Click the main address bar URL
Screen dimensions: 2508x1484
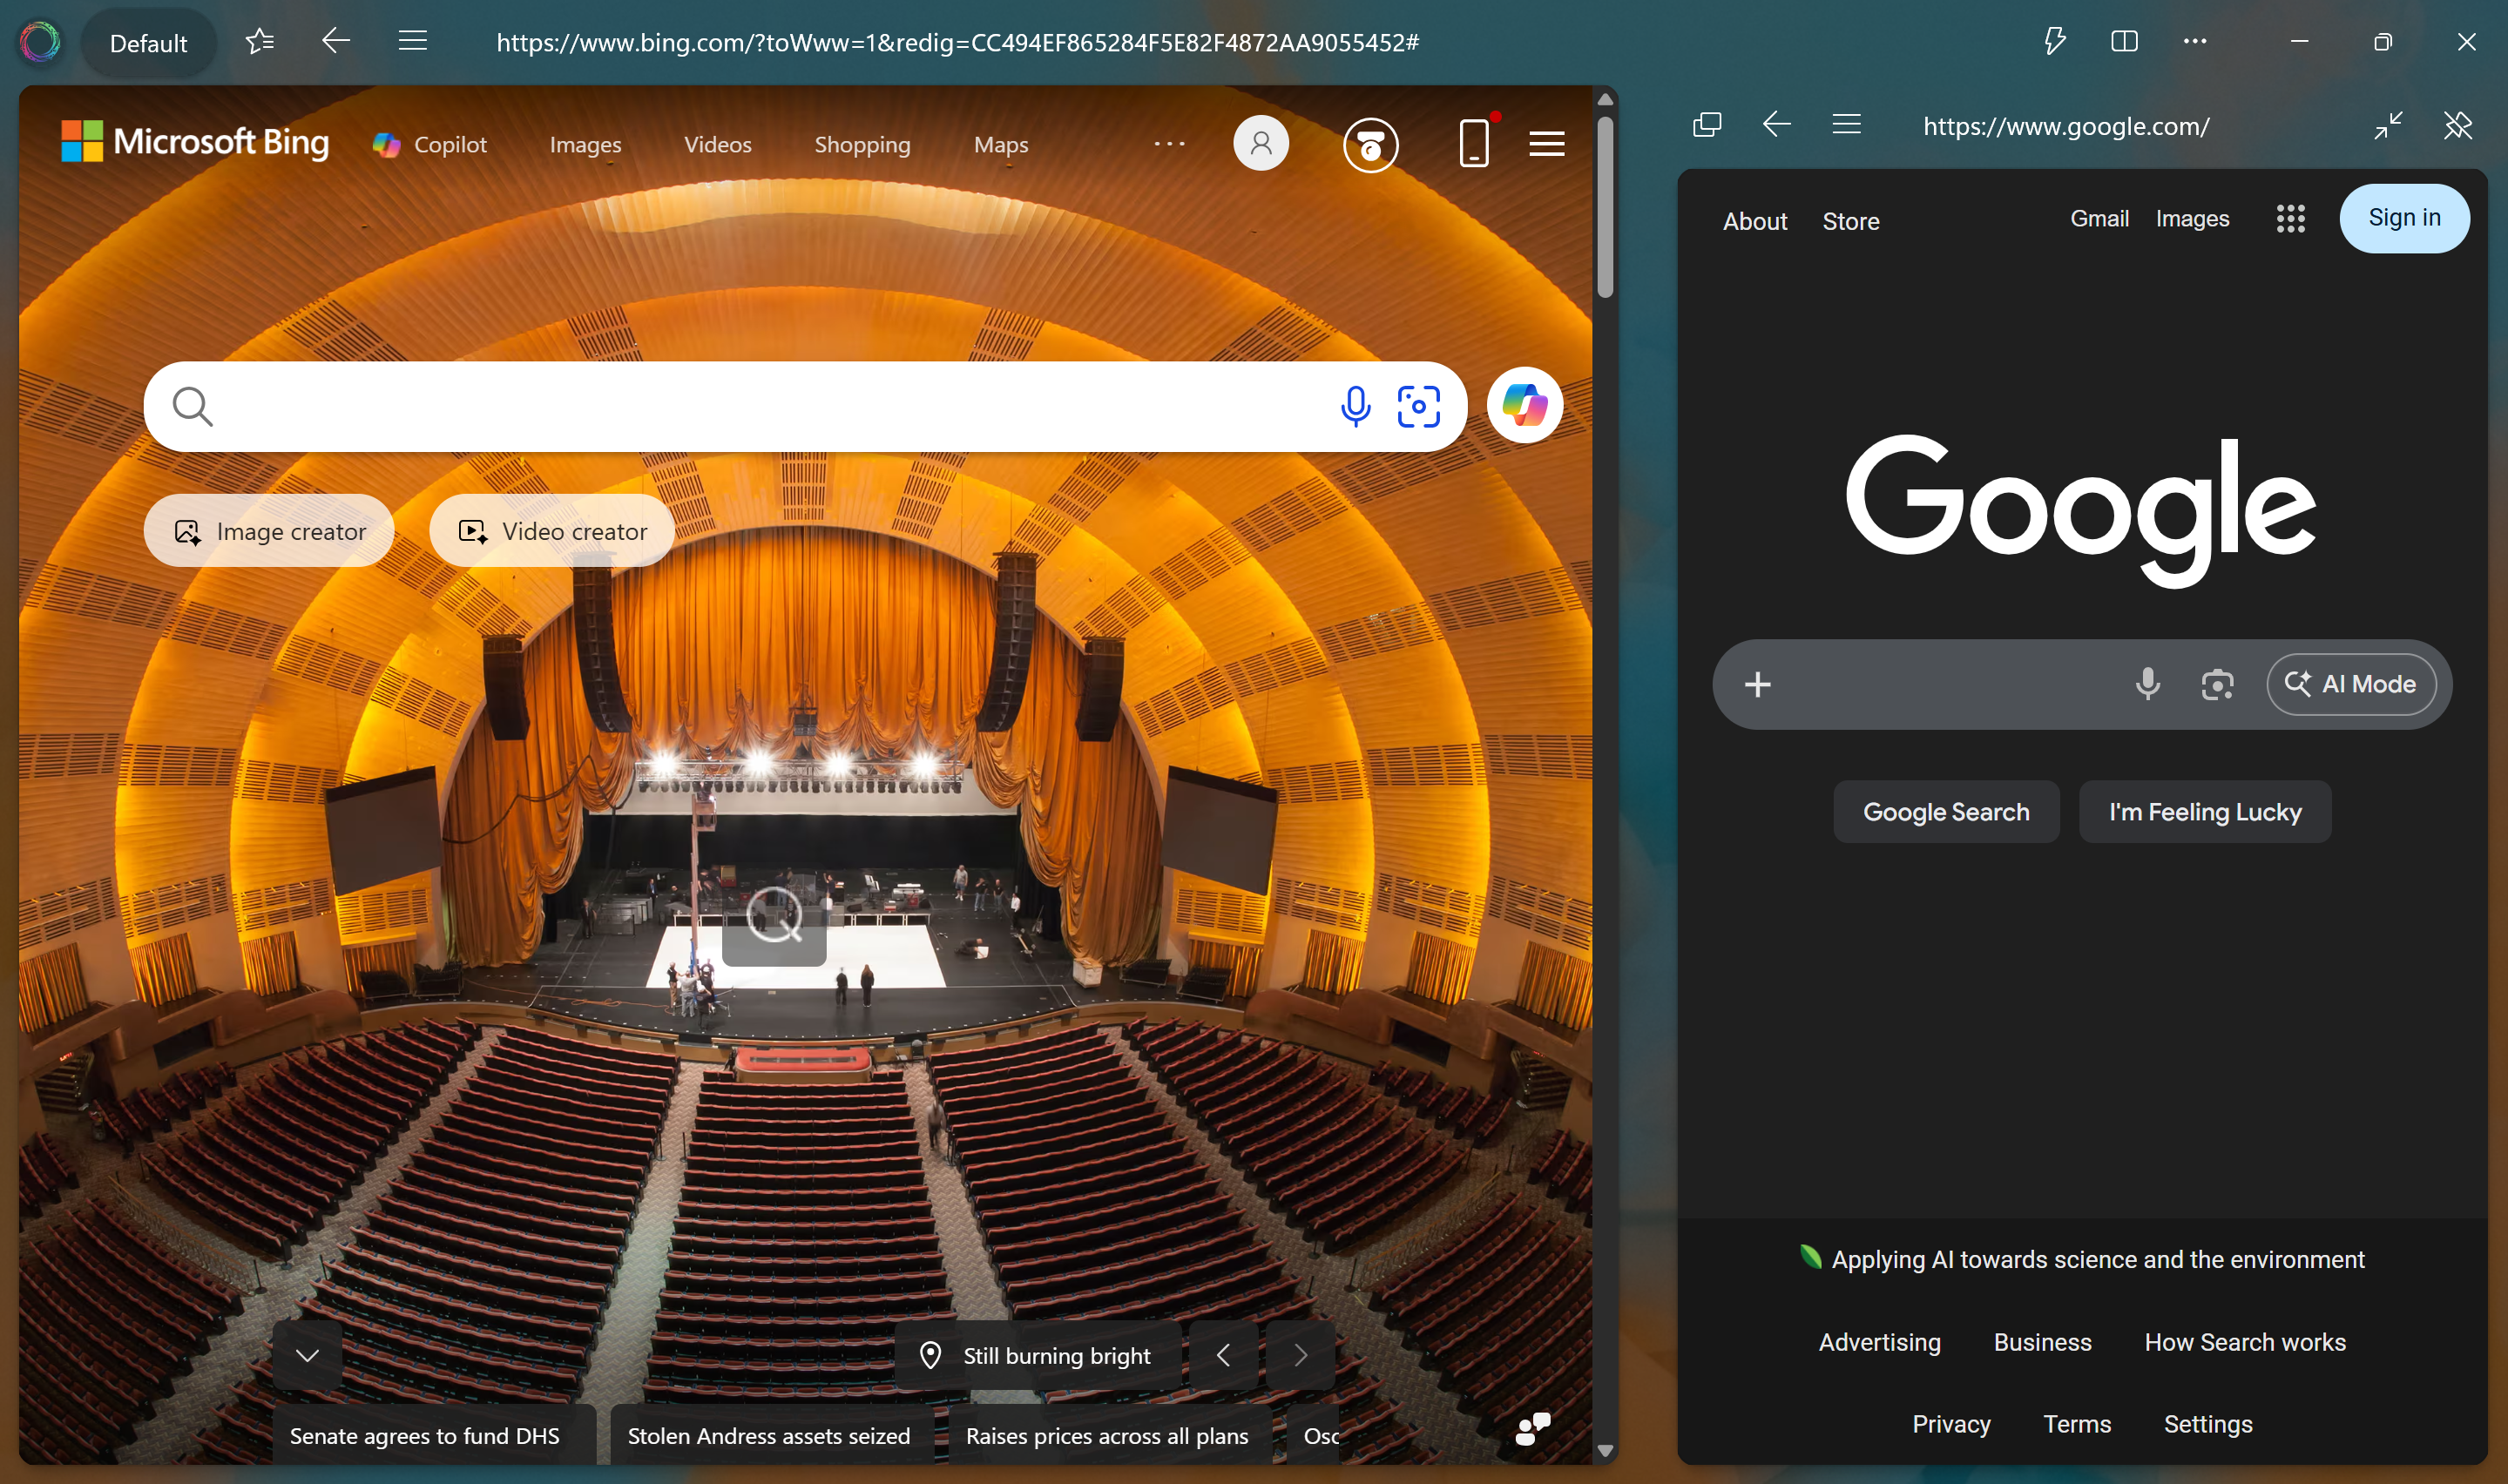(x=957, y=42)
